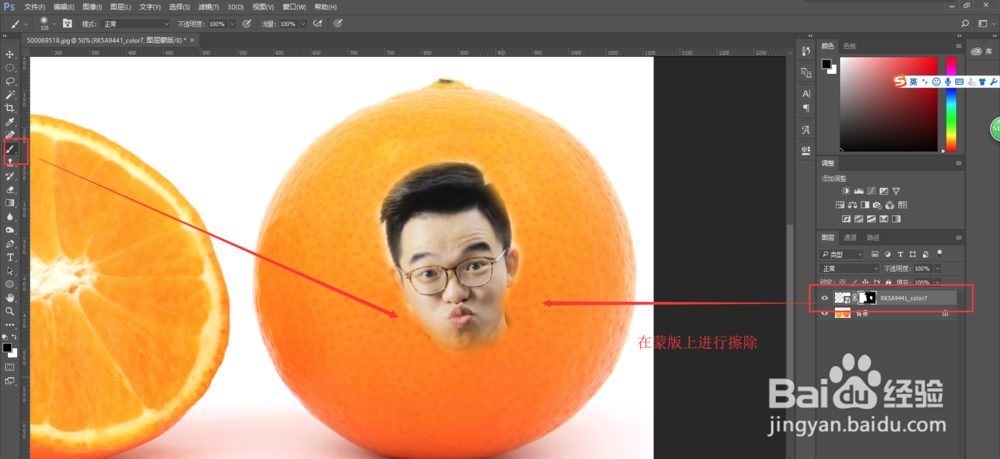Add a Photo Filter adjustment
The image size is (1000, 459).
click(878, 205)
